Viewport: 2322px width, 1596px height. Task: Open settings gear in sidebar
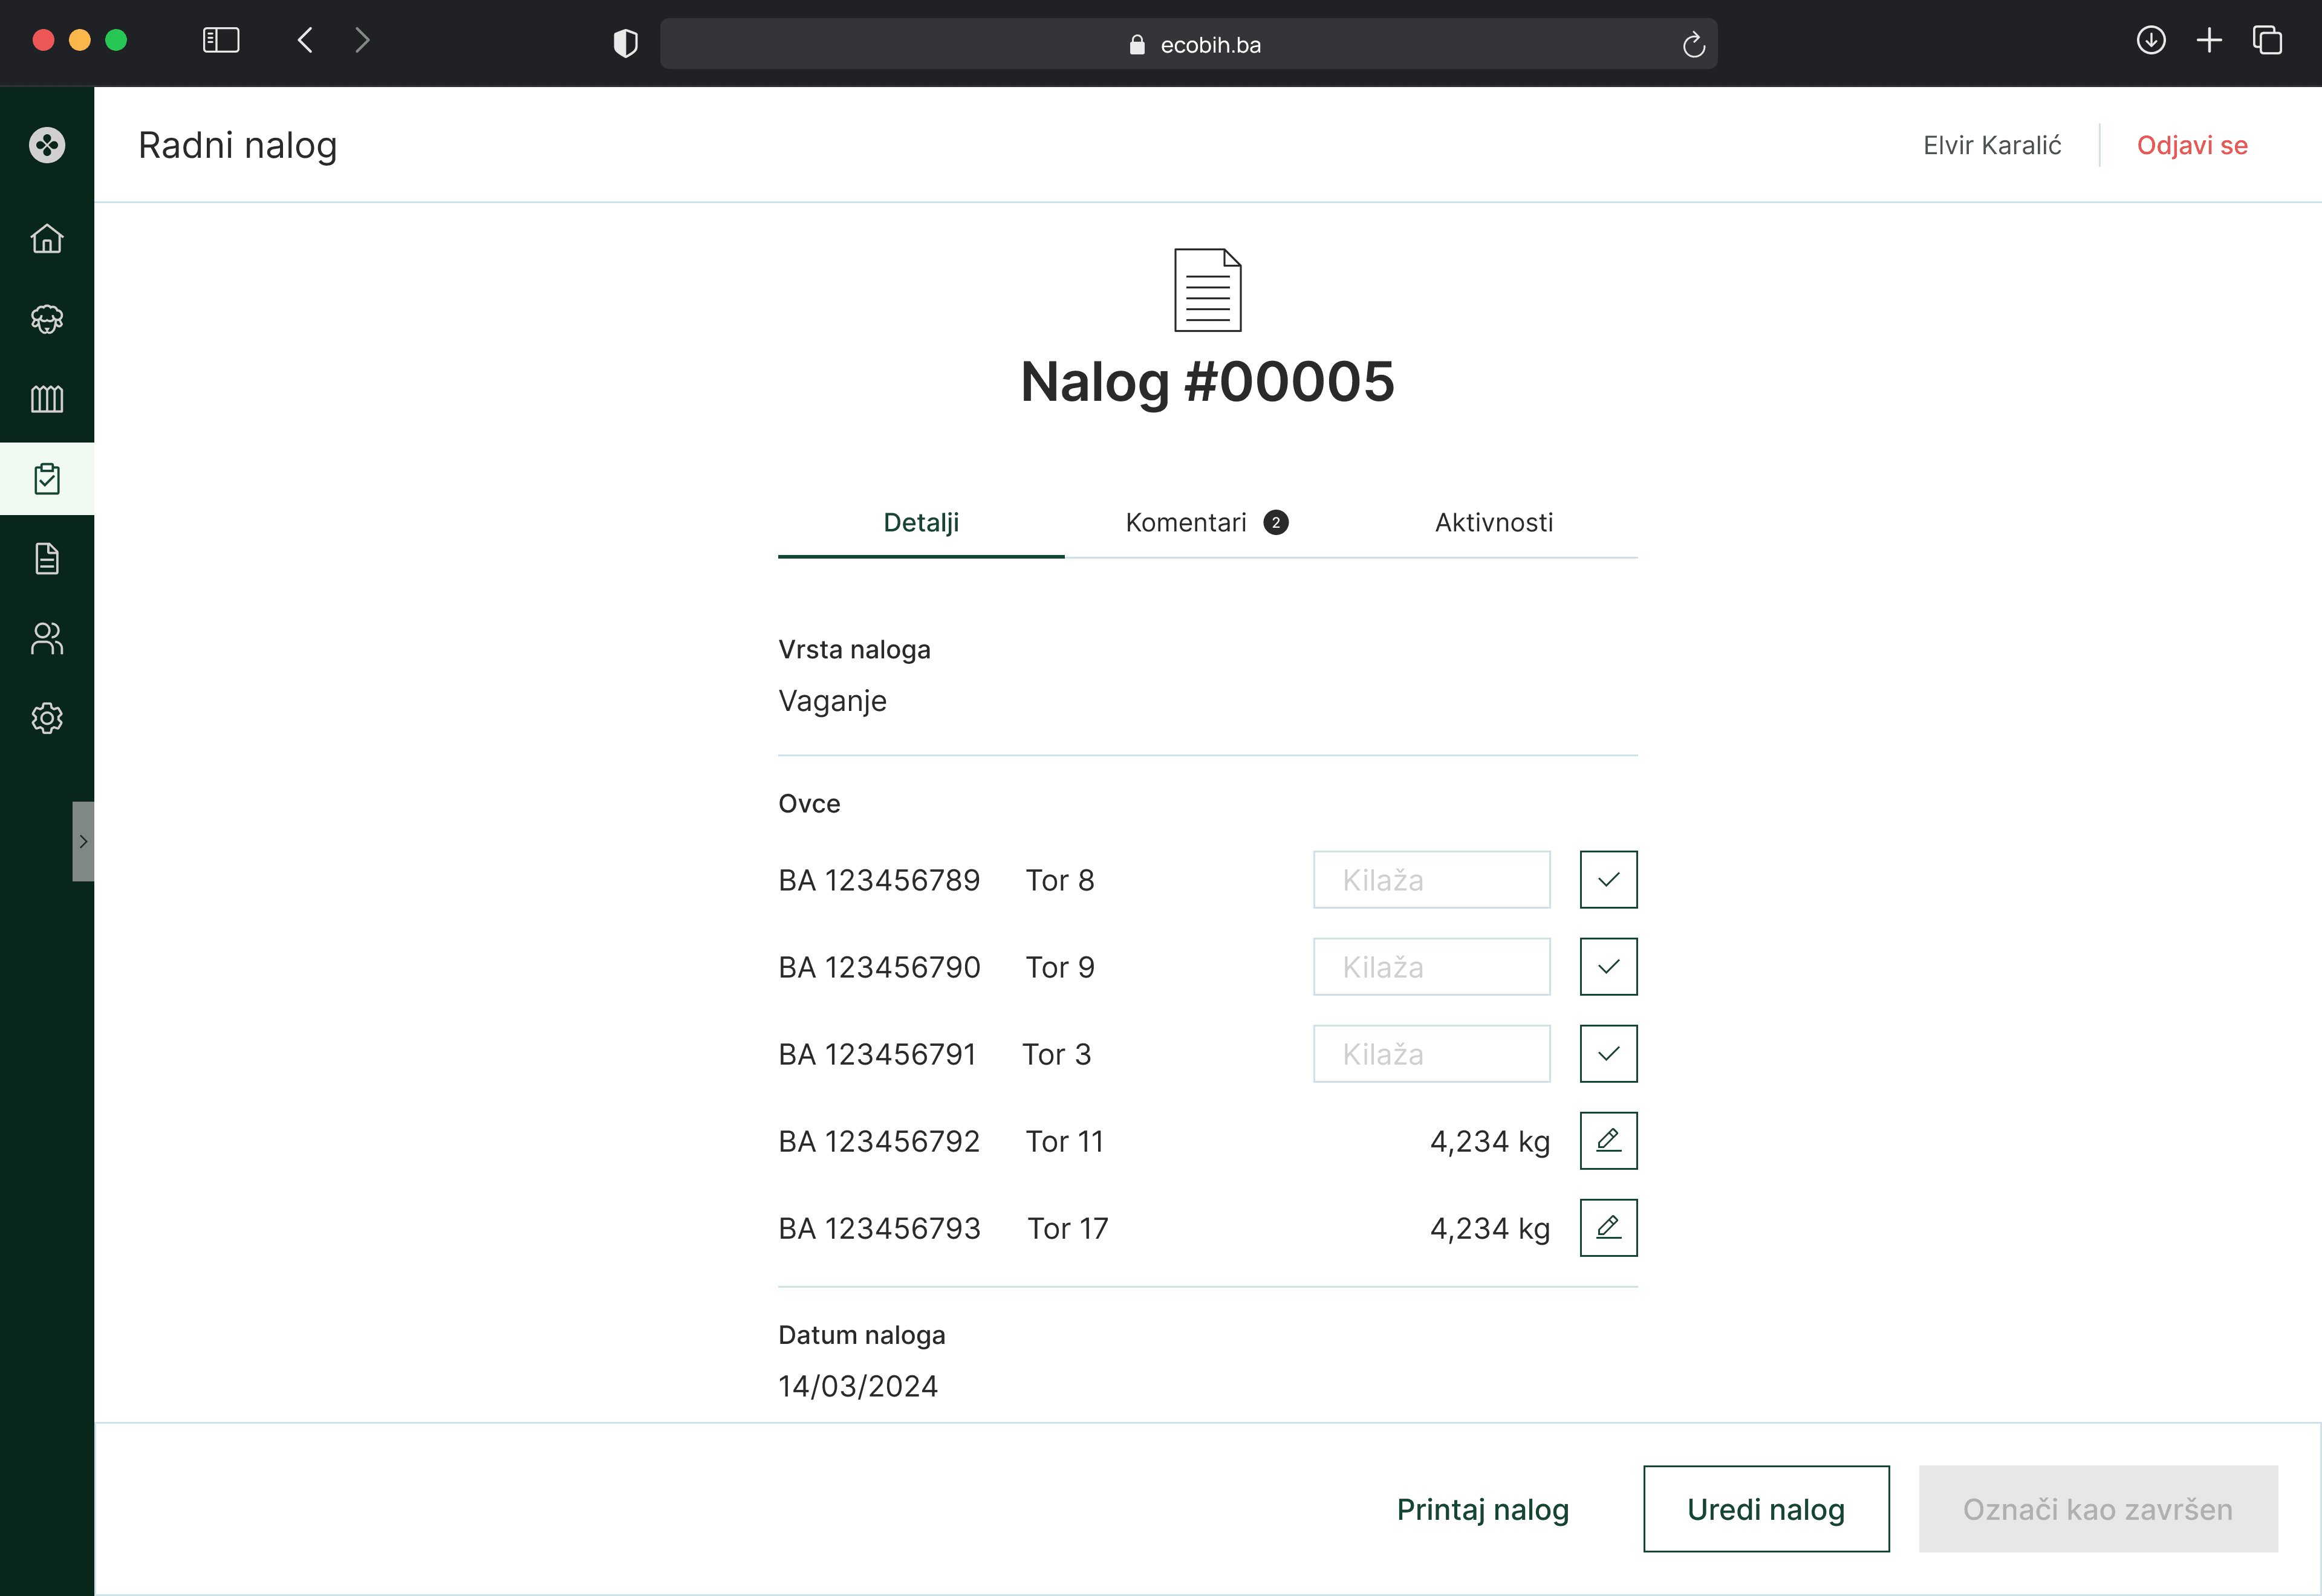tap(47, 718)
